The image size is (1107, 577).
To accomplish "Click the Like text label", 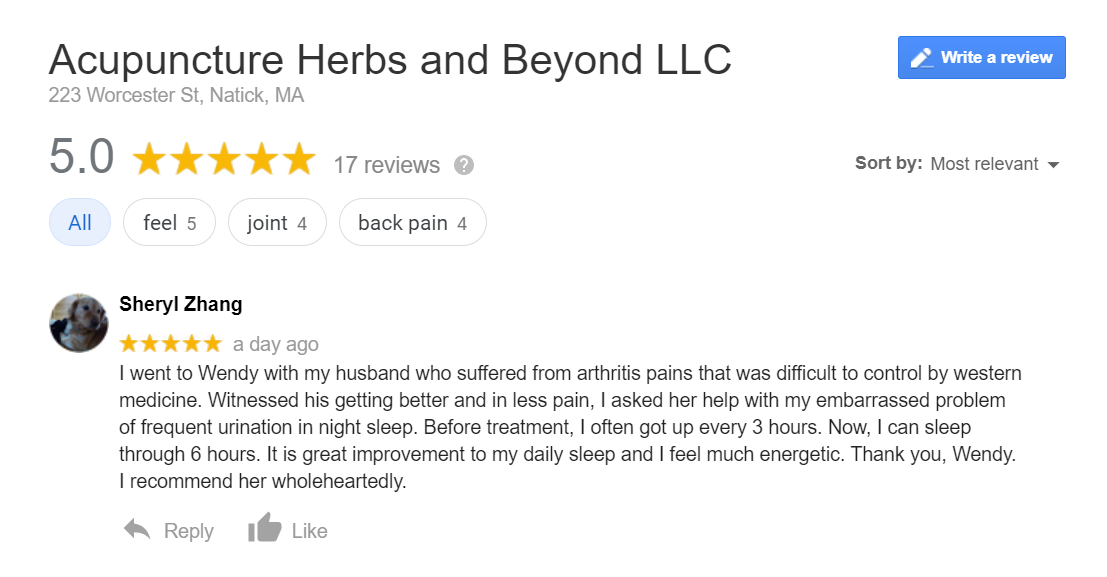I will (x=310, y=531).
